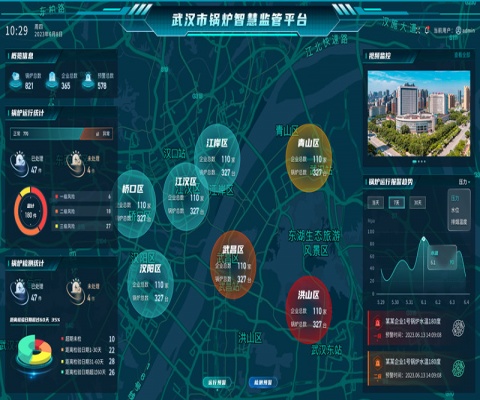Switch trend range to 30天
This screenshot has width=480, height=400.
coord(417,202)
